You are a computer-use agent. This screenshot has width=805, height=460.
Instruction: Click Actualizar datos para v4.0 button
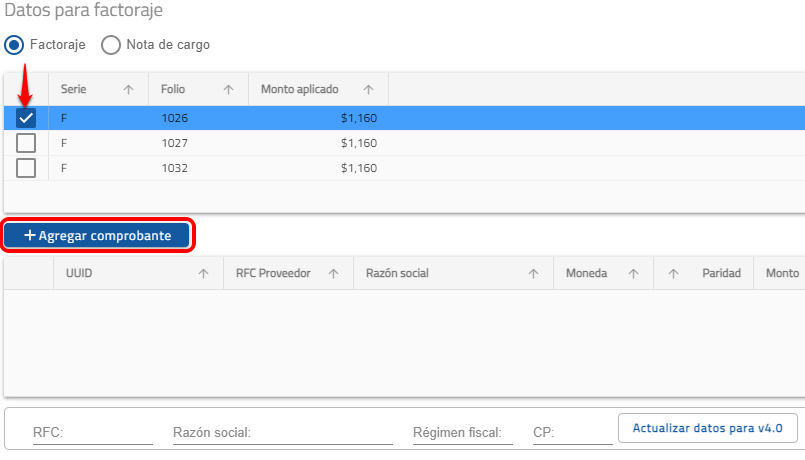pyautogui.click(x=707, y=428)
